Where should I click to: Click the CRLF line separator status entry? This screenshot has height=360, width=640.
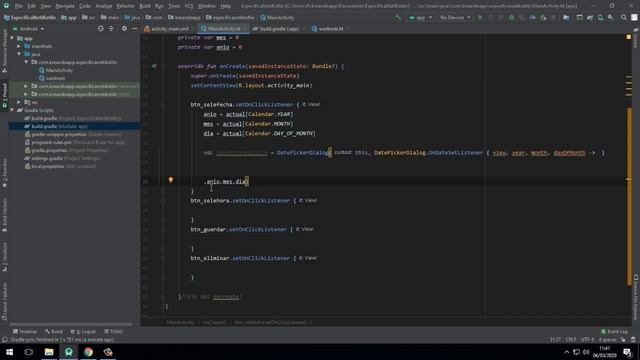(x=571, y=340)
